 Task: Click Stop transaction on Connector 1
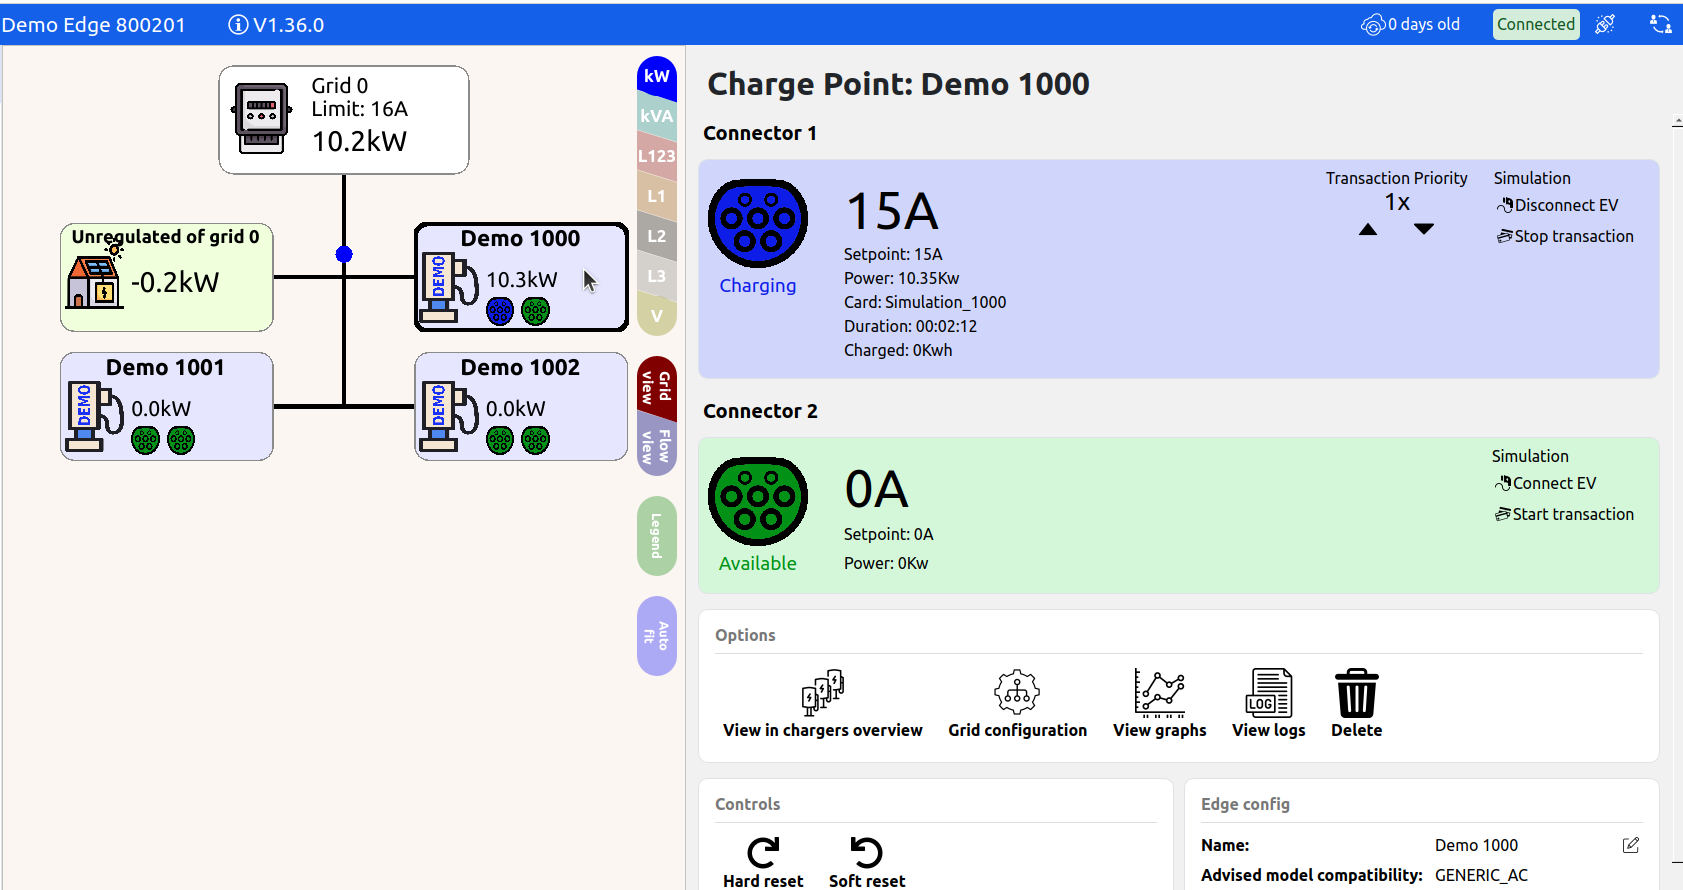pos(1565,236)
